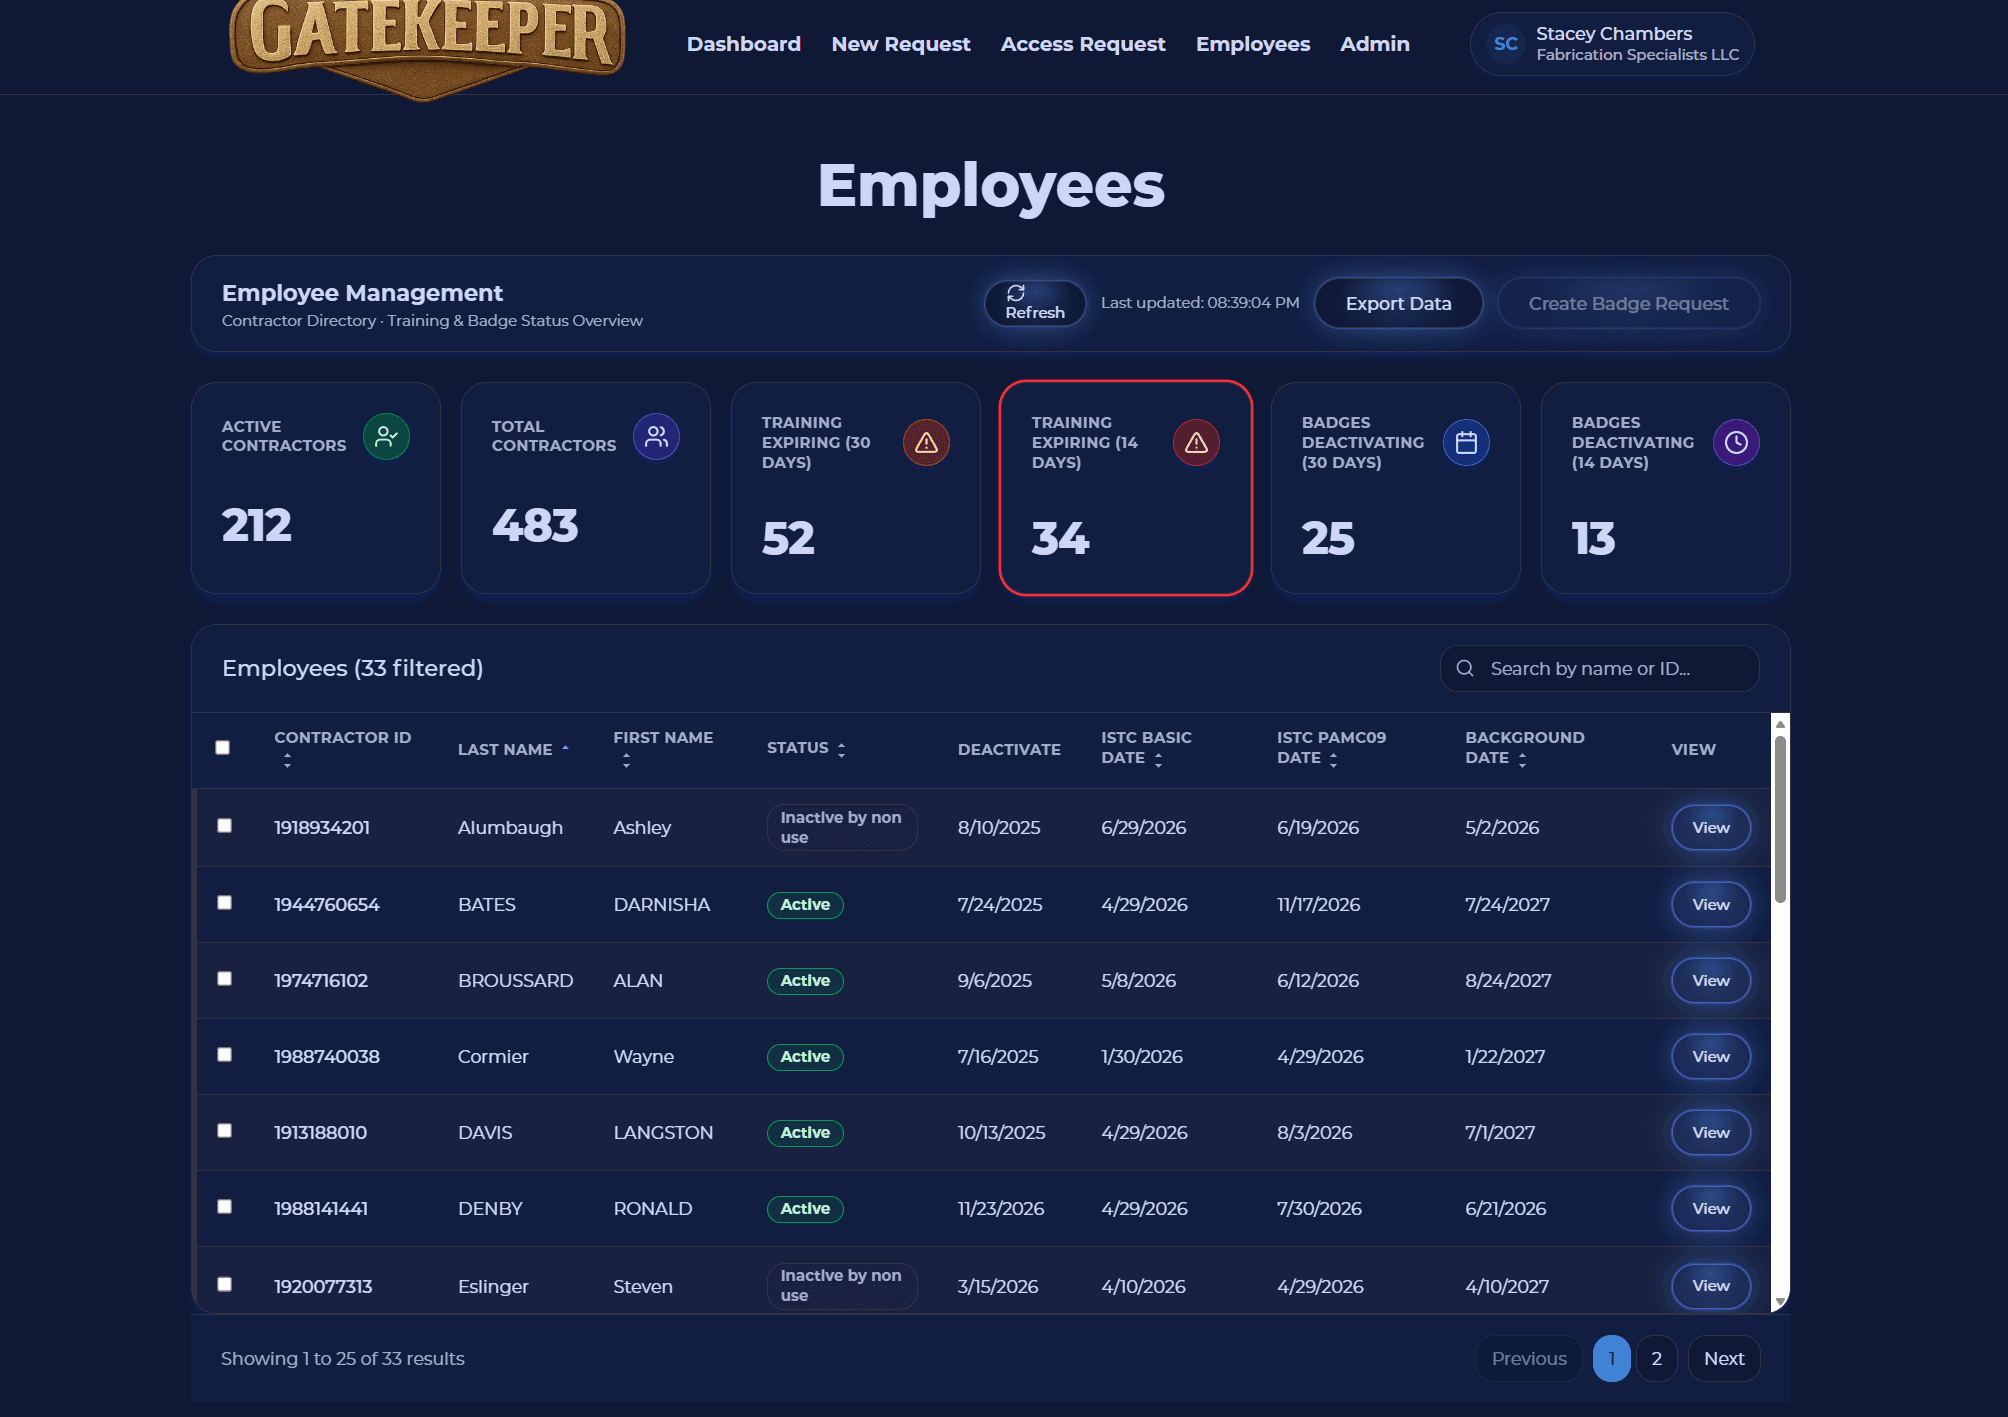Click the Badges Deactivating 14 days clock icon

point(1736,442)
